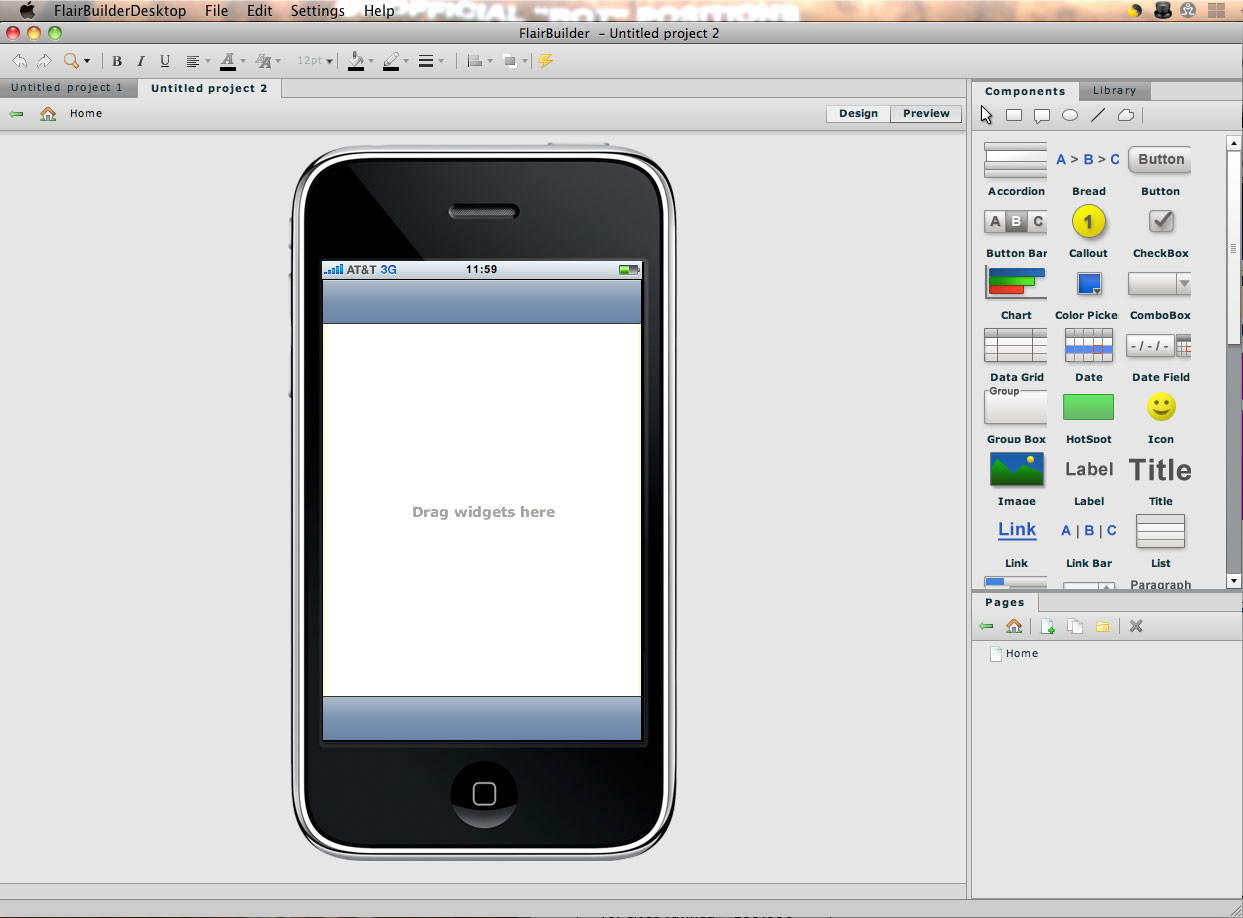Image resolution: width=1243 pixels, height=918 pixels.
Task: Select the pointer selection tool
Action: (987, 115)
